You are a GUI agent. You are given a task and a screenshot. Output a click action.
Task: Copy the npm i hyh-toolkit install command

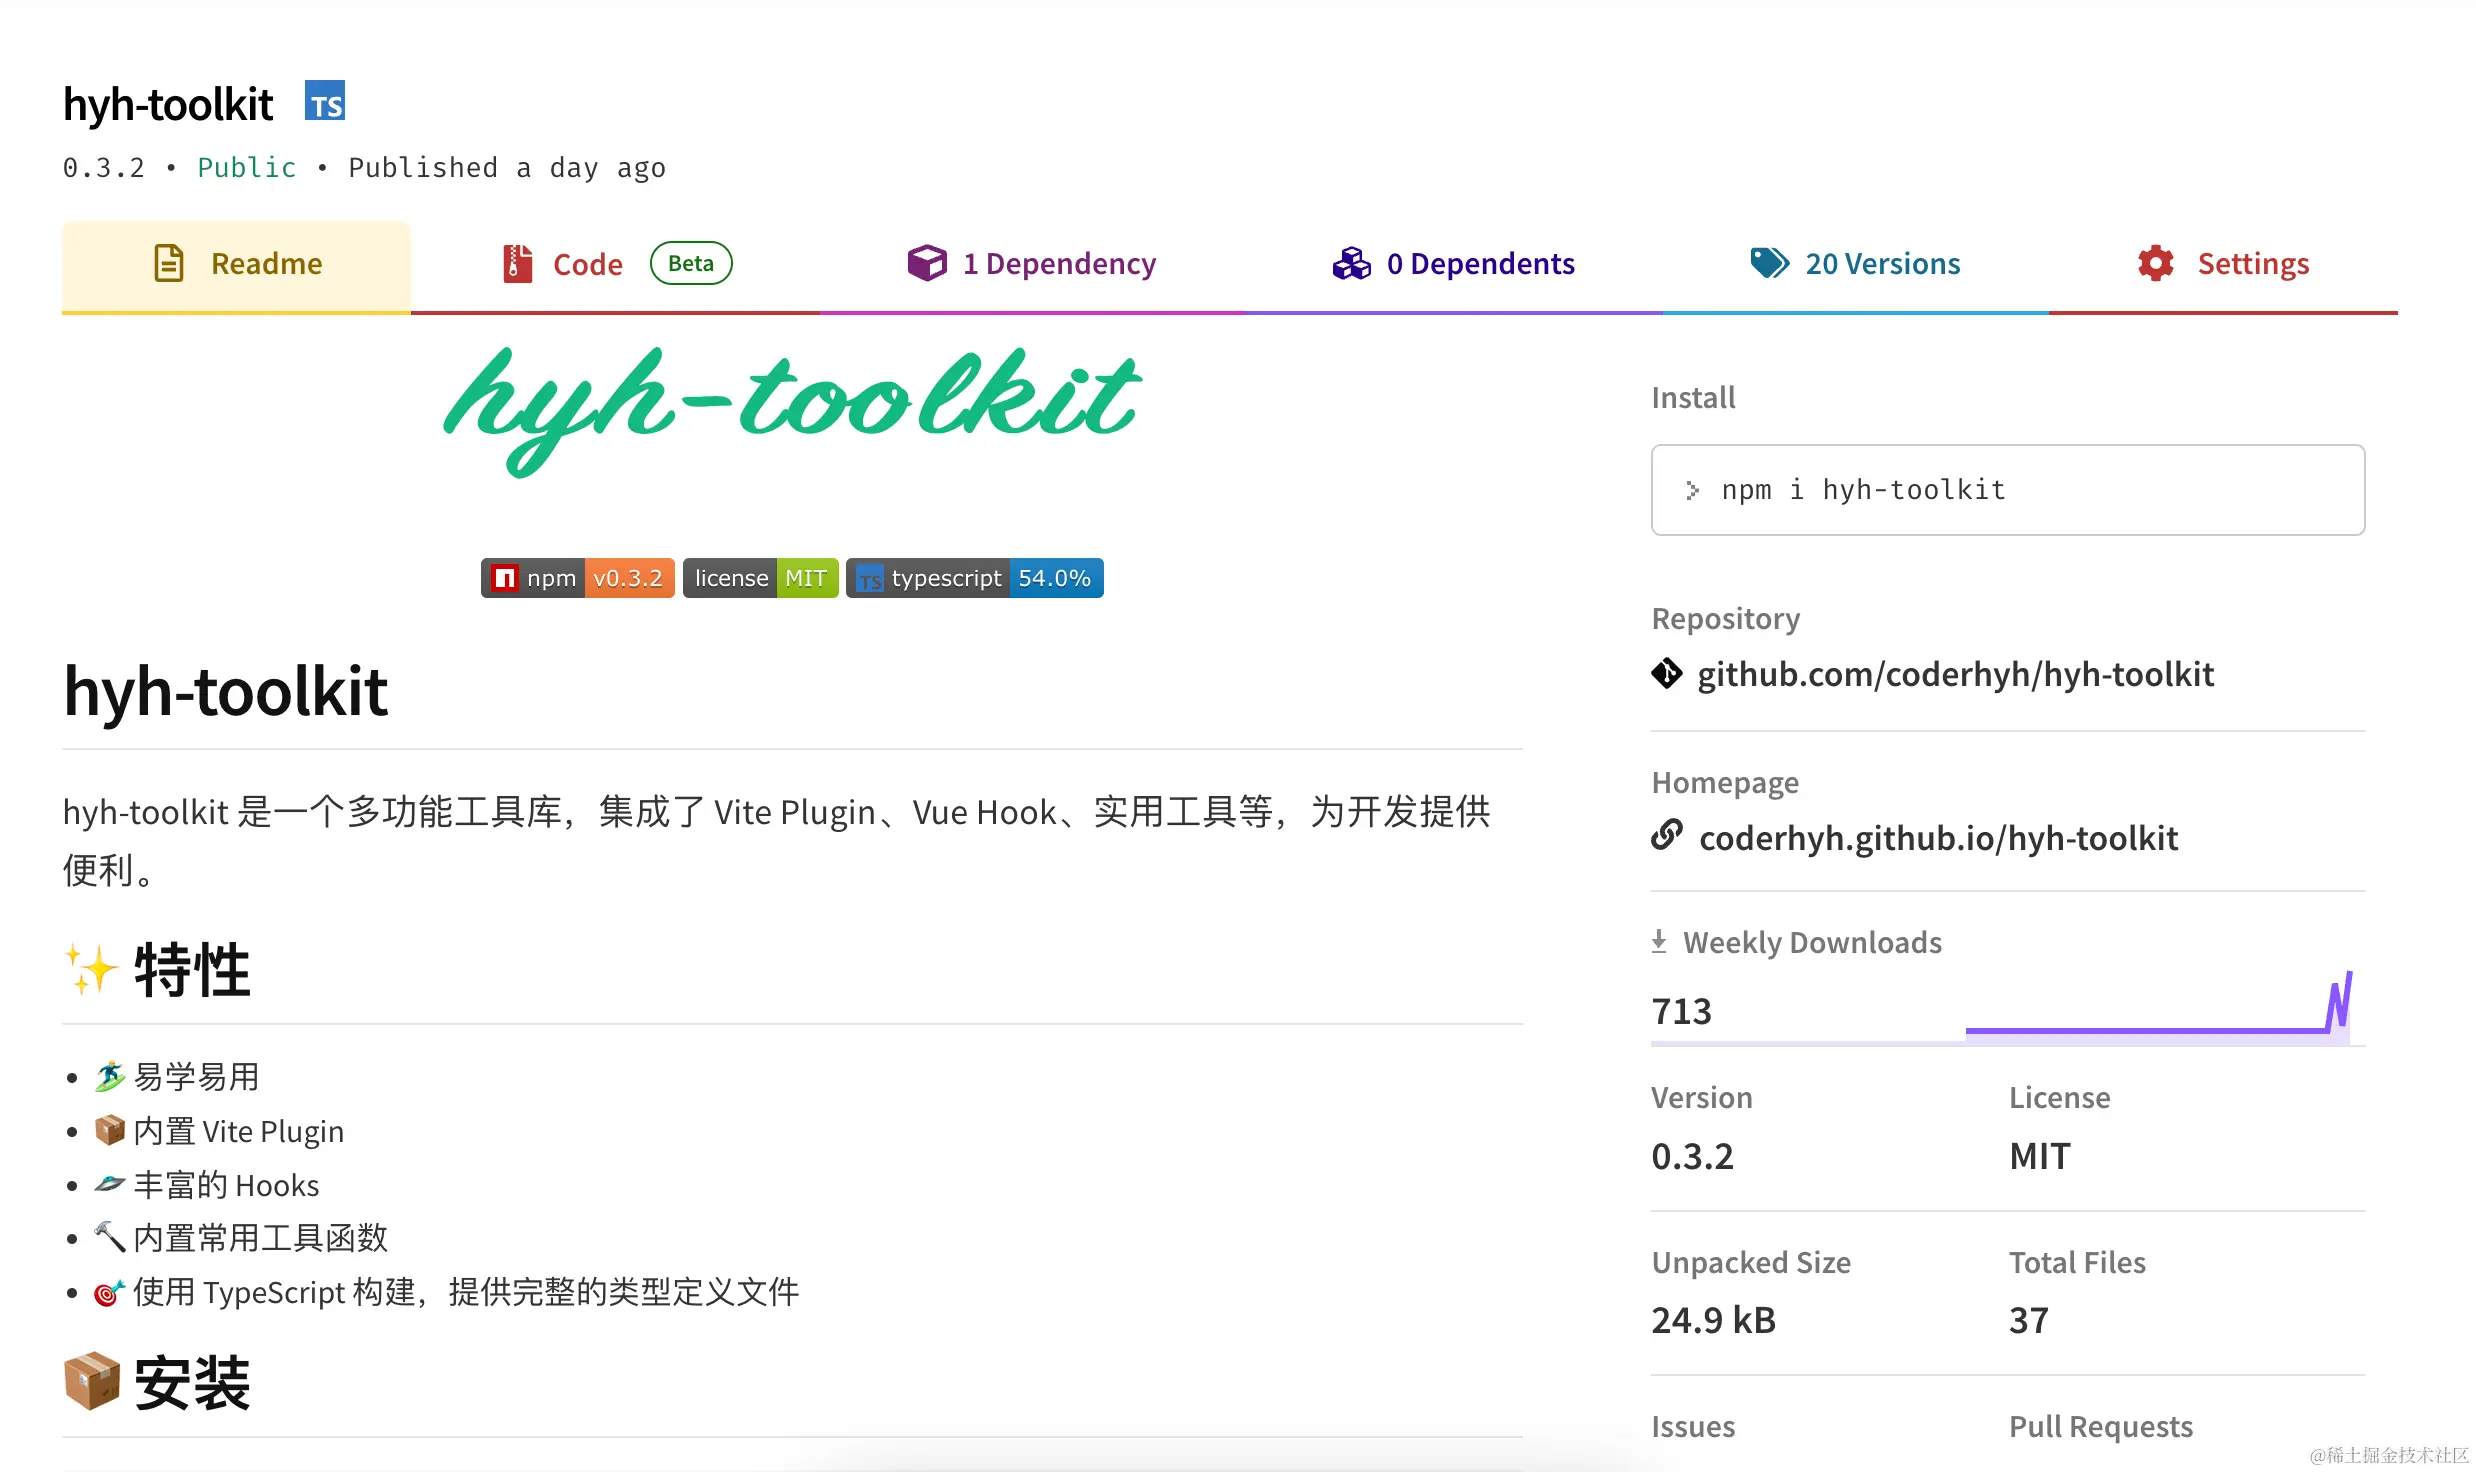coord(2008,490)
